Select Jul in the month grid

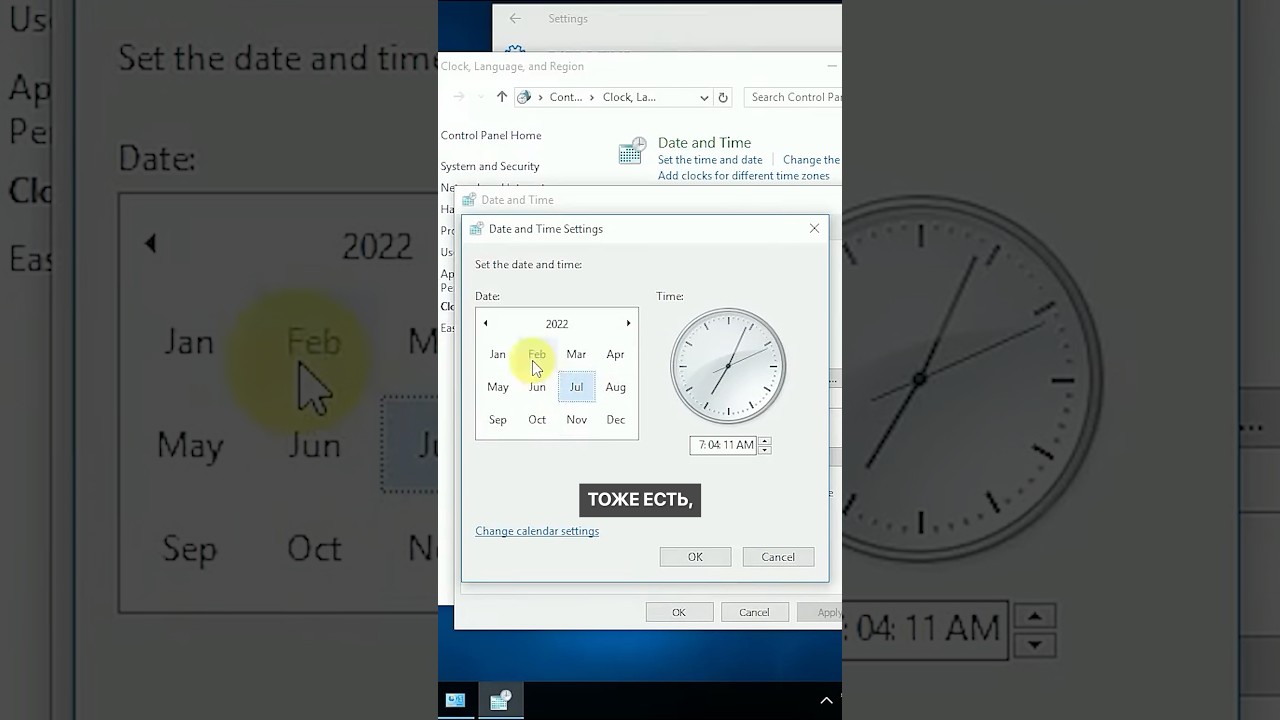coord(576,387)
